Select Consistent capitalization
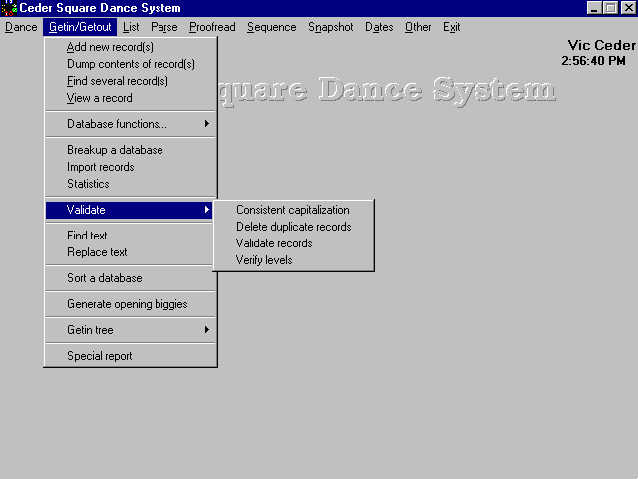638x479 pixels. [293, 210]
